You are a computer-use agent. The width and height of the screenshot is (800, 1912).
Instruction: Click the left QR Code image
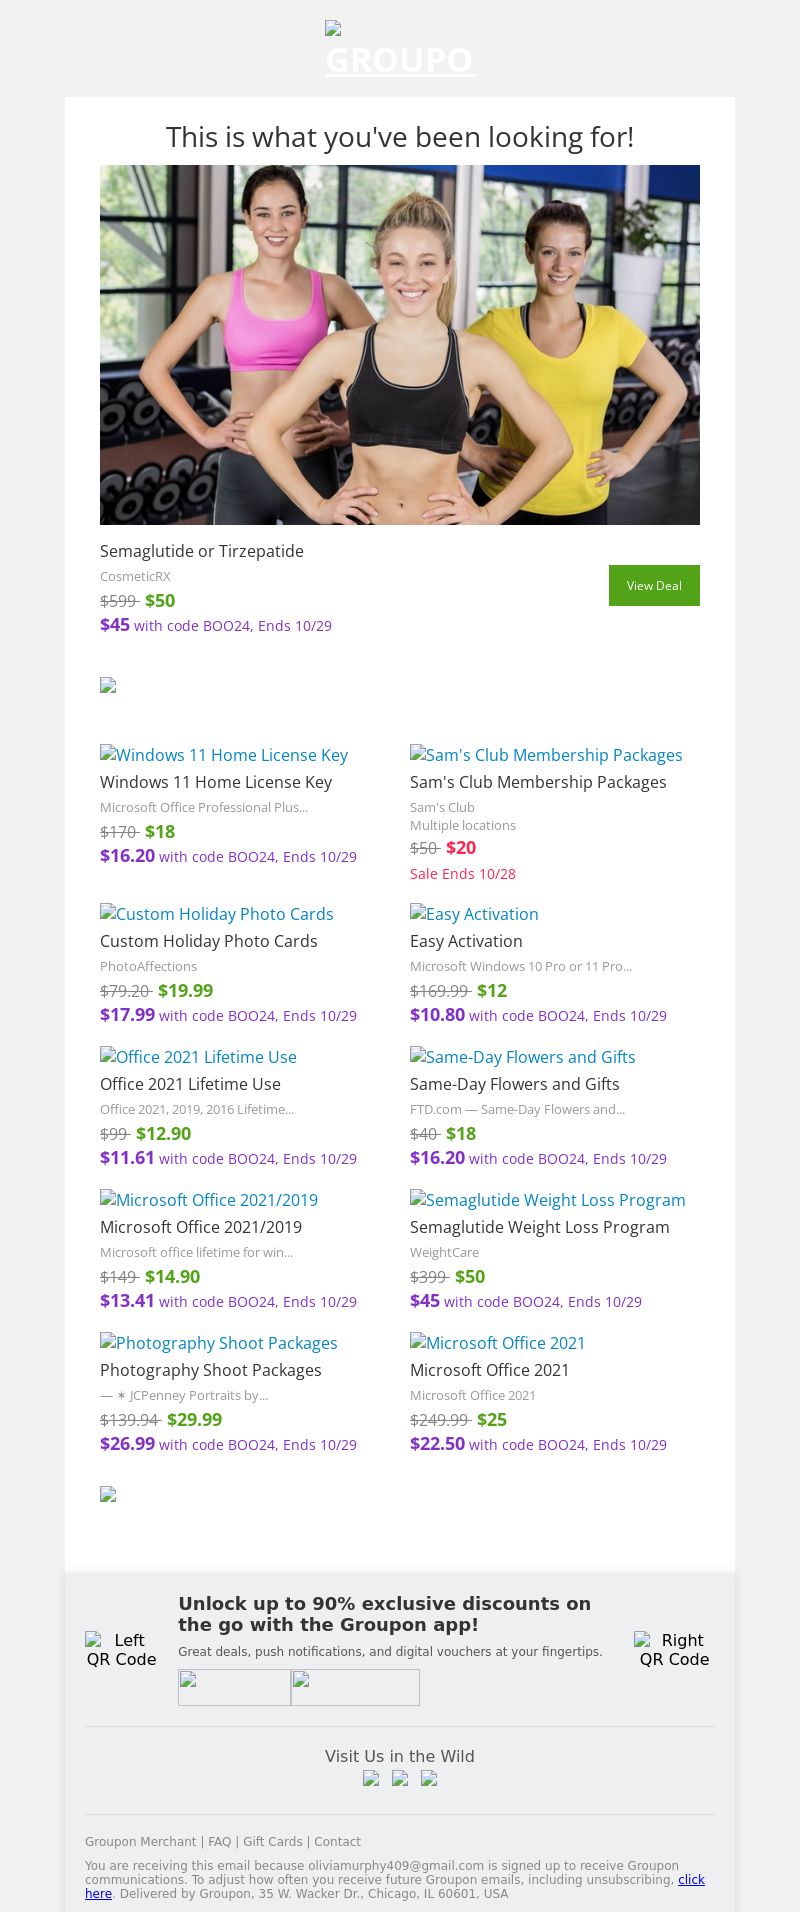121,1649
